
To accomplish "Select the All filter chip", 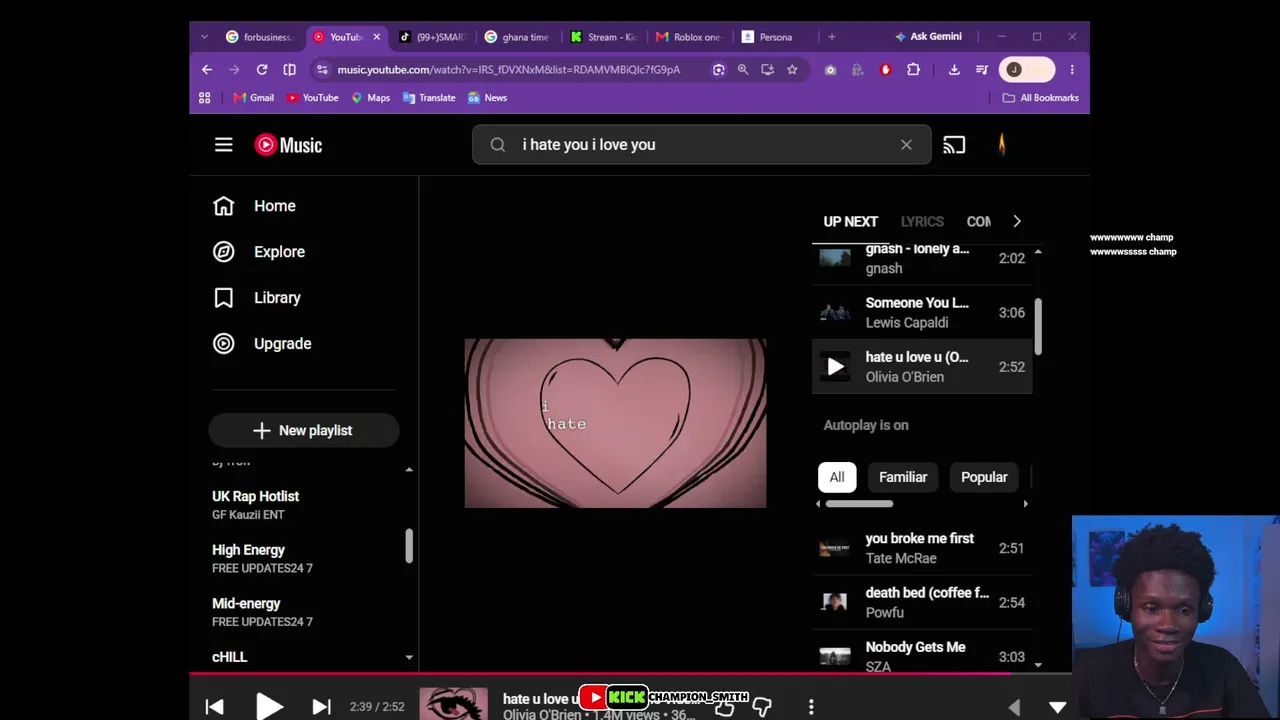I will point(837,477).
